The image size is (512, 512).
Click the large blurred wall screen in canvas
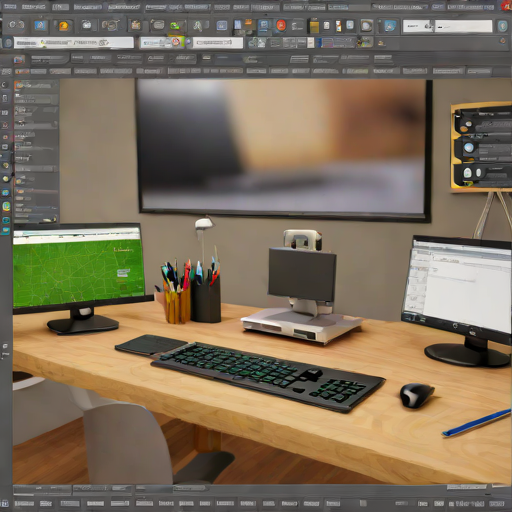click(x=283, y=148)
